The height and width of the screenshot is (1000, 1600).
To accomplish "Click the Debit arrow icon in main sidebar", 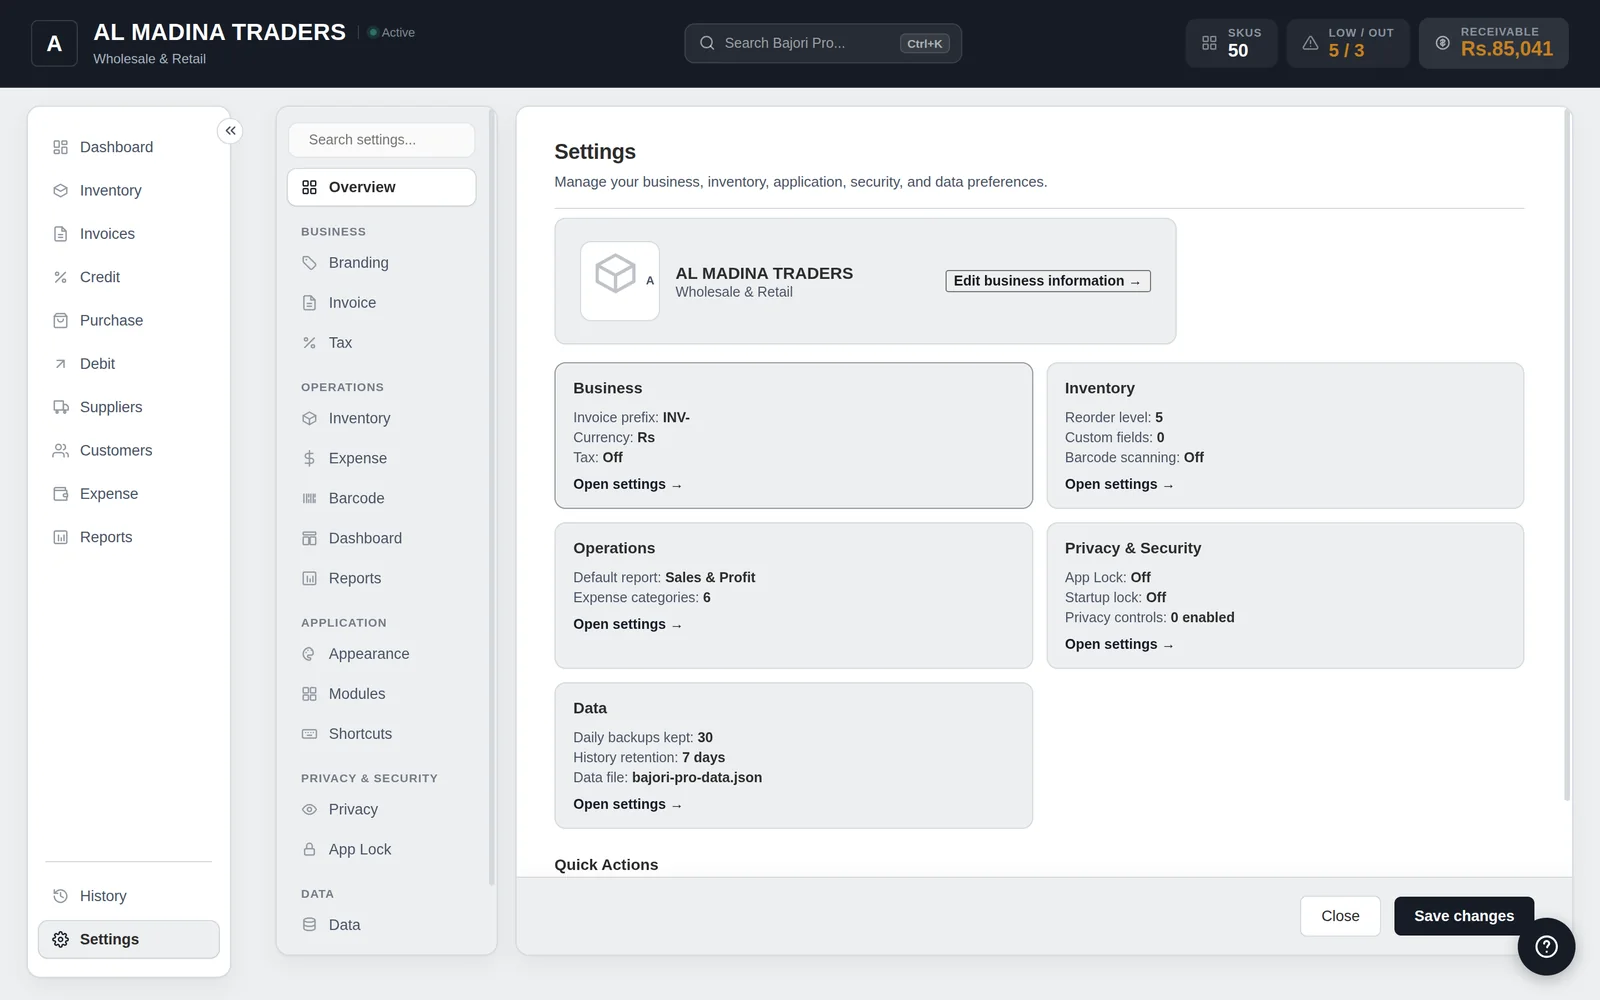I will click(60, 364).
